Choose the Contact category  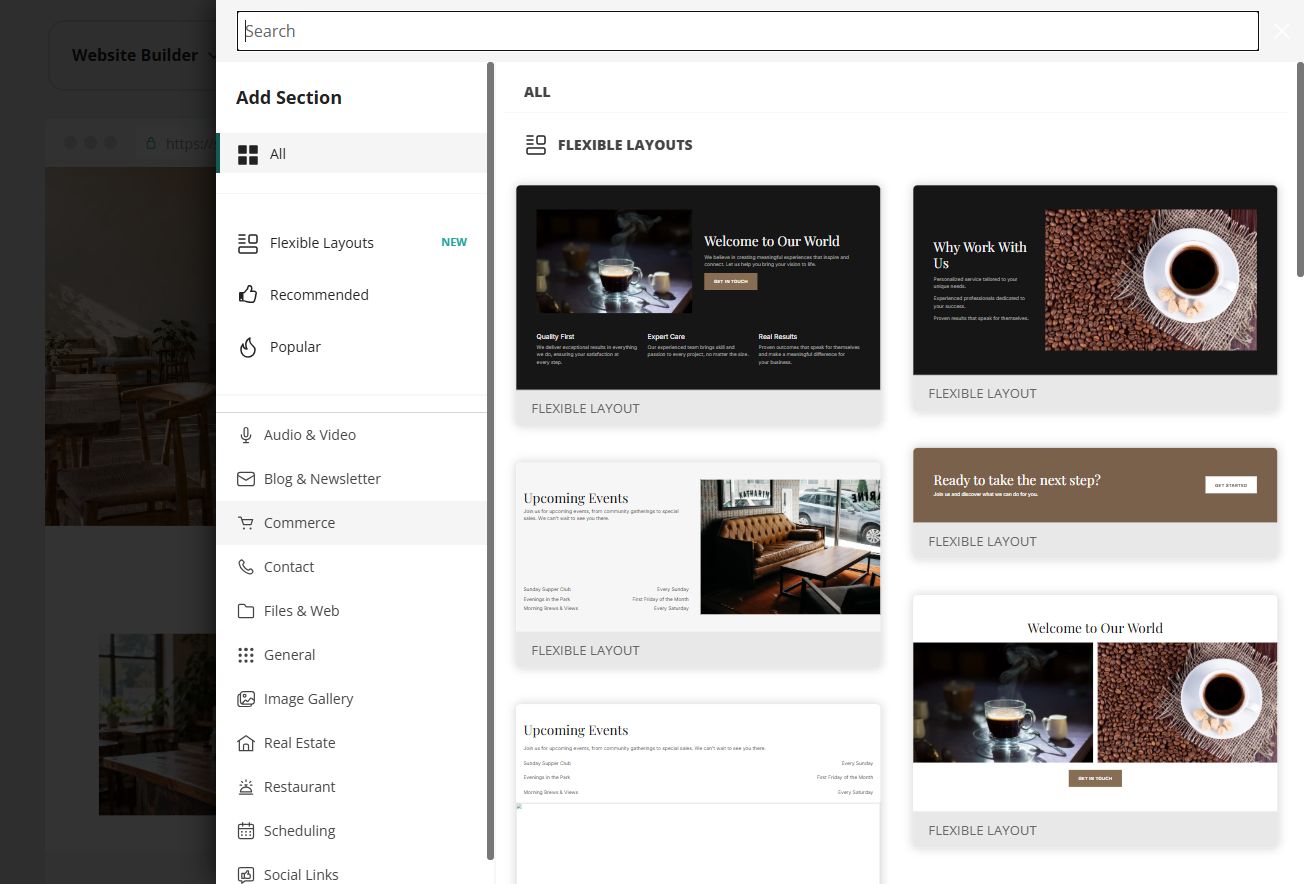[351, 567]
